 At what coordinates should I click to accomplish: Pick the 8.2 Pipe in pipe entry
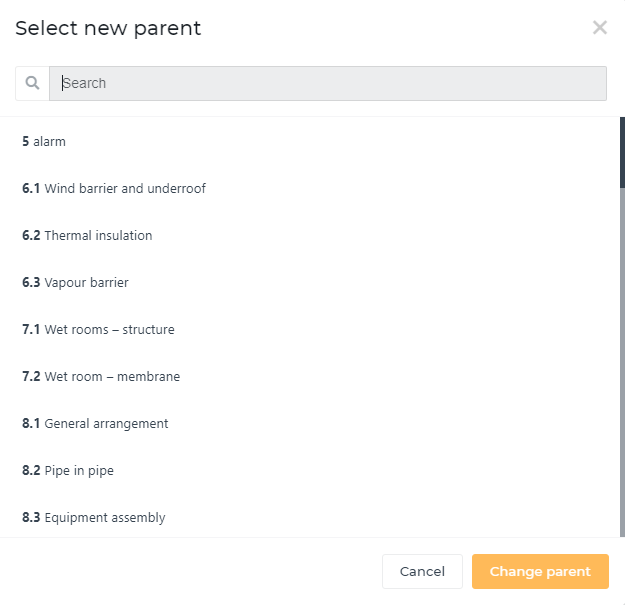309,470
